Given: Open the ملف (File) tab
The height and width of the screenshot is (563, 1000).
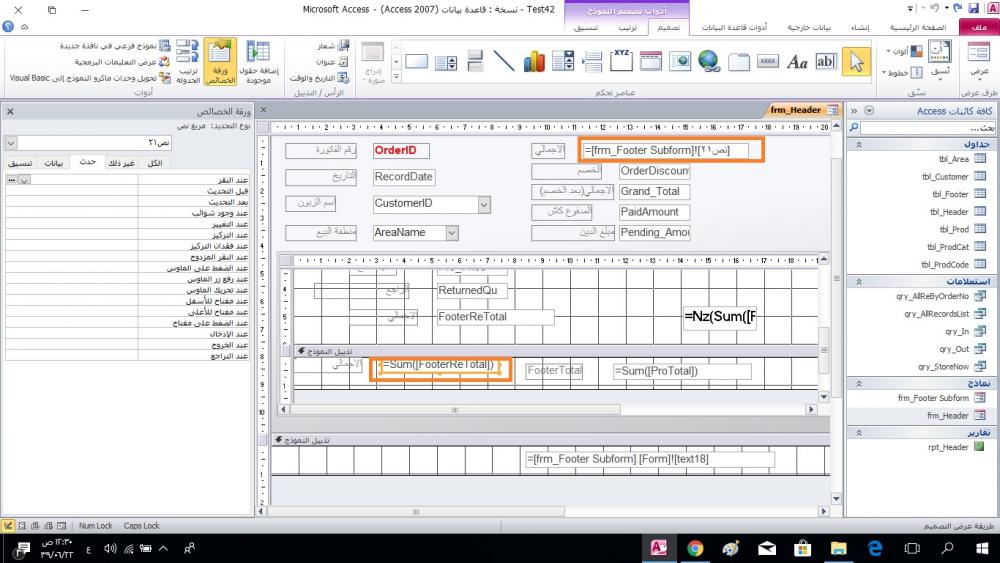Looking at the screenshot, I should click(x=979, y=27).
